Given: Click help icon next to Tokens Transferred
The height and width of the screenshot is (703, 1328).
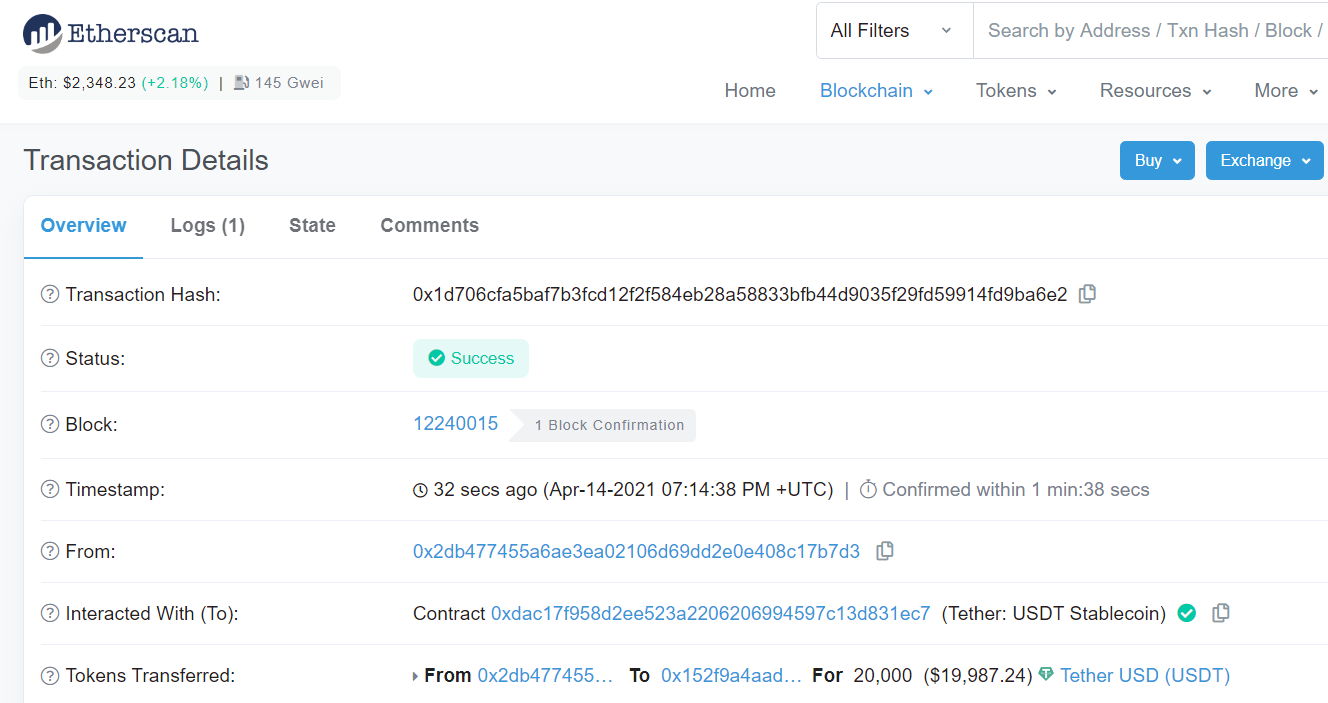Looking at the screenshot, I should point(50,675).
